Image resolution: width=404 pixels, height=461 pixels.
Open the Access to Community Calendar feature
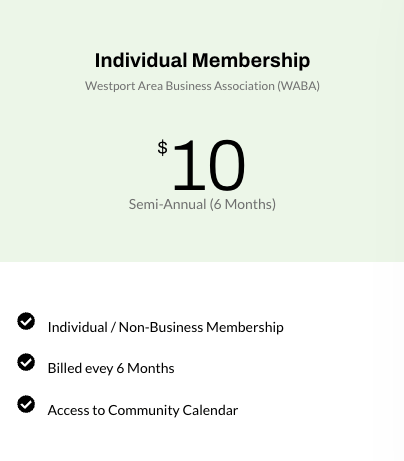tap(143, 410)
